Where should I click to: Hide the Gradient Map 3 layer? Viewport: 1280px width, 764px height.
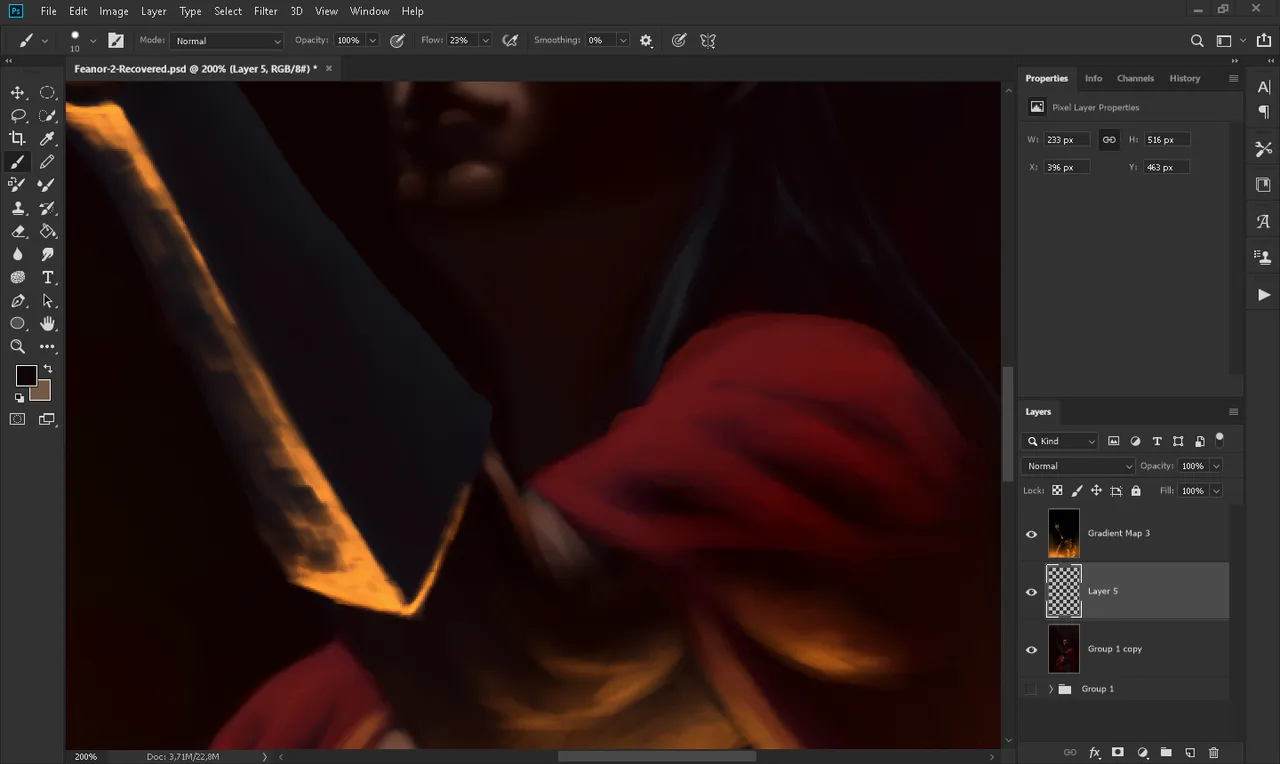coord(1031,534)
